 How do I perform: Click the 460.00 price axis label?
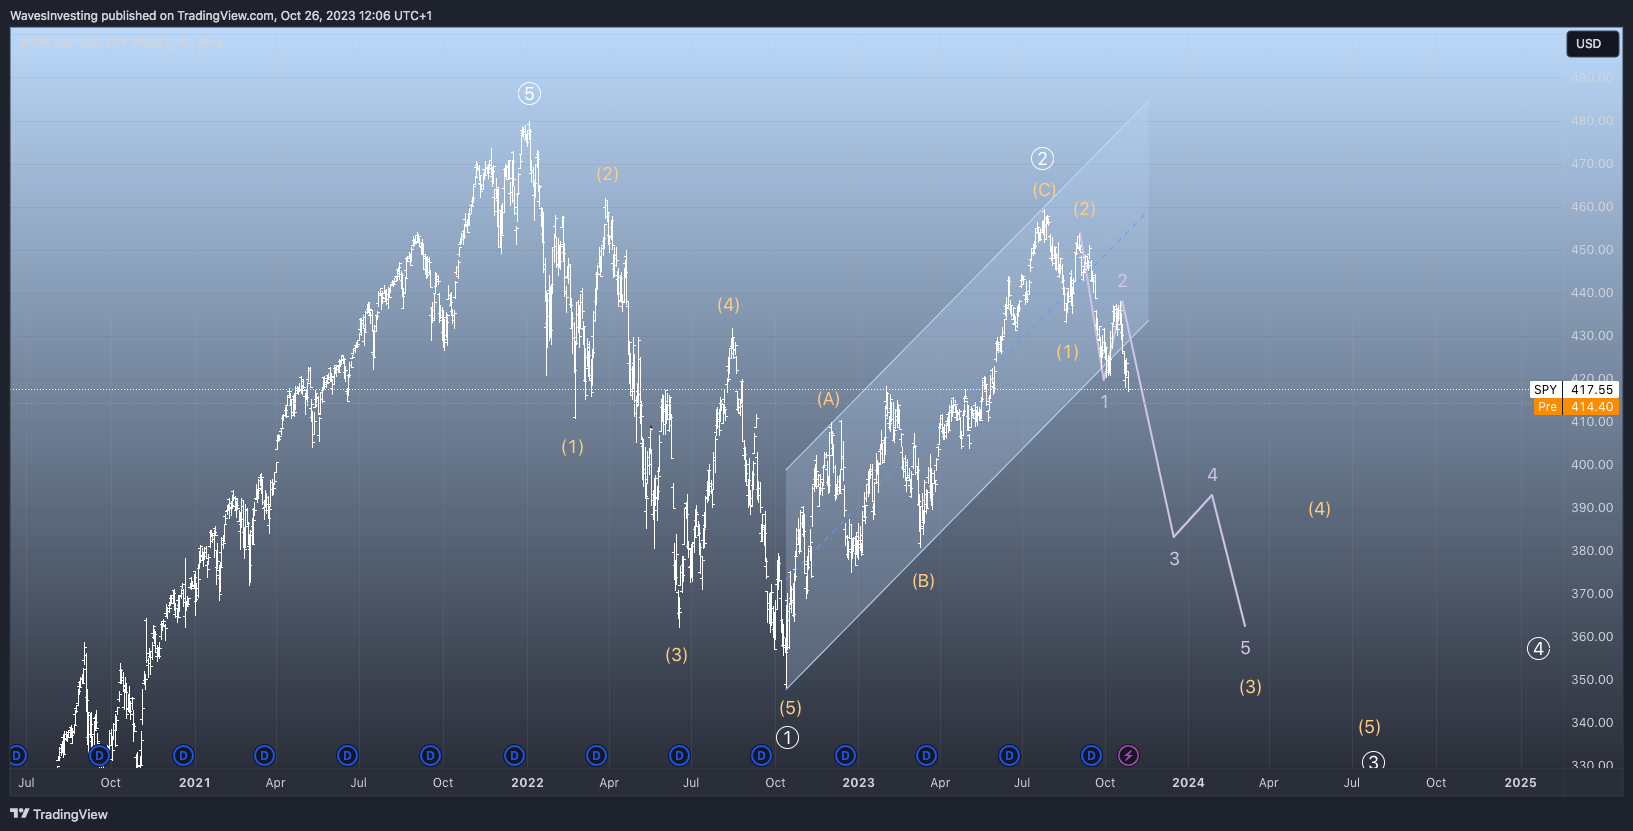tap(1591, 206)
